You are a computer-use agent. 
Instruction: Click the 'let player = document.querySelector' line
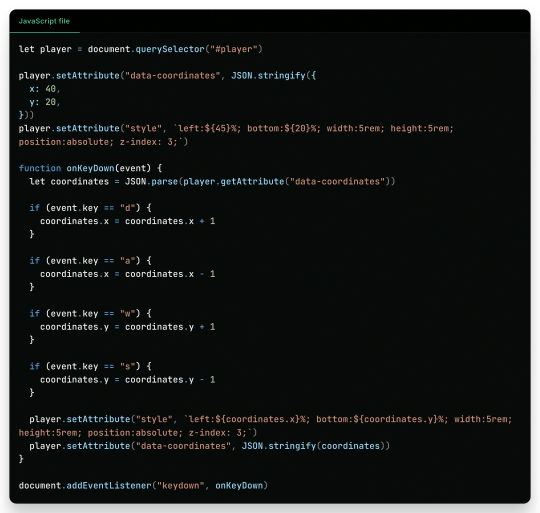pyautogui.click(x=141, y=49)
